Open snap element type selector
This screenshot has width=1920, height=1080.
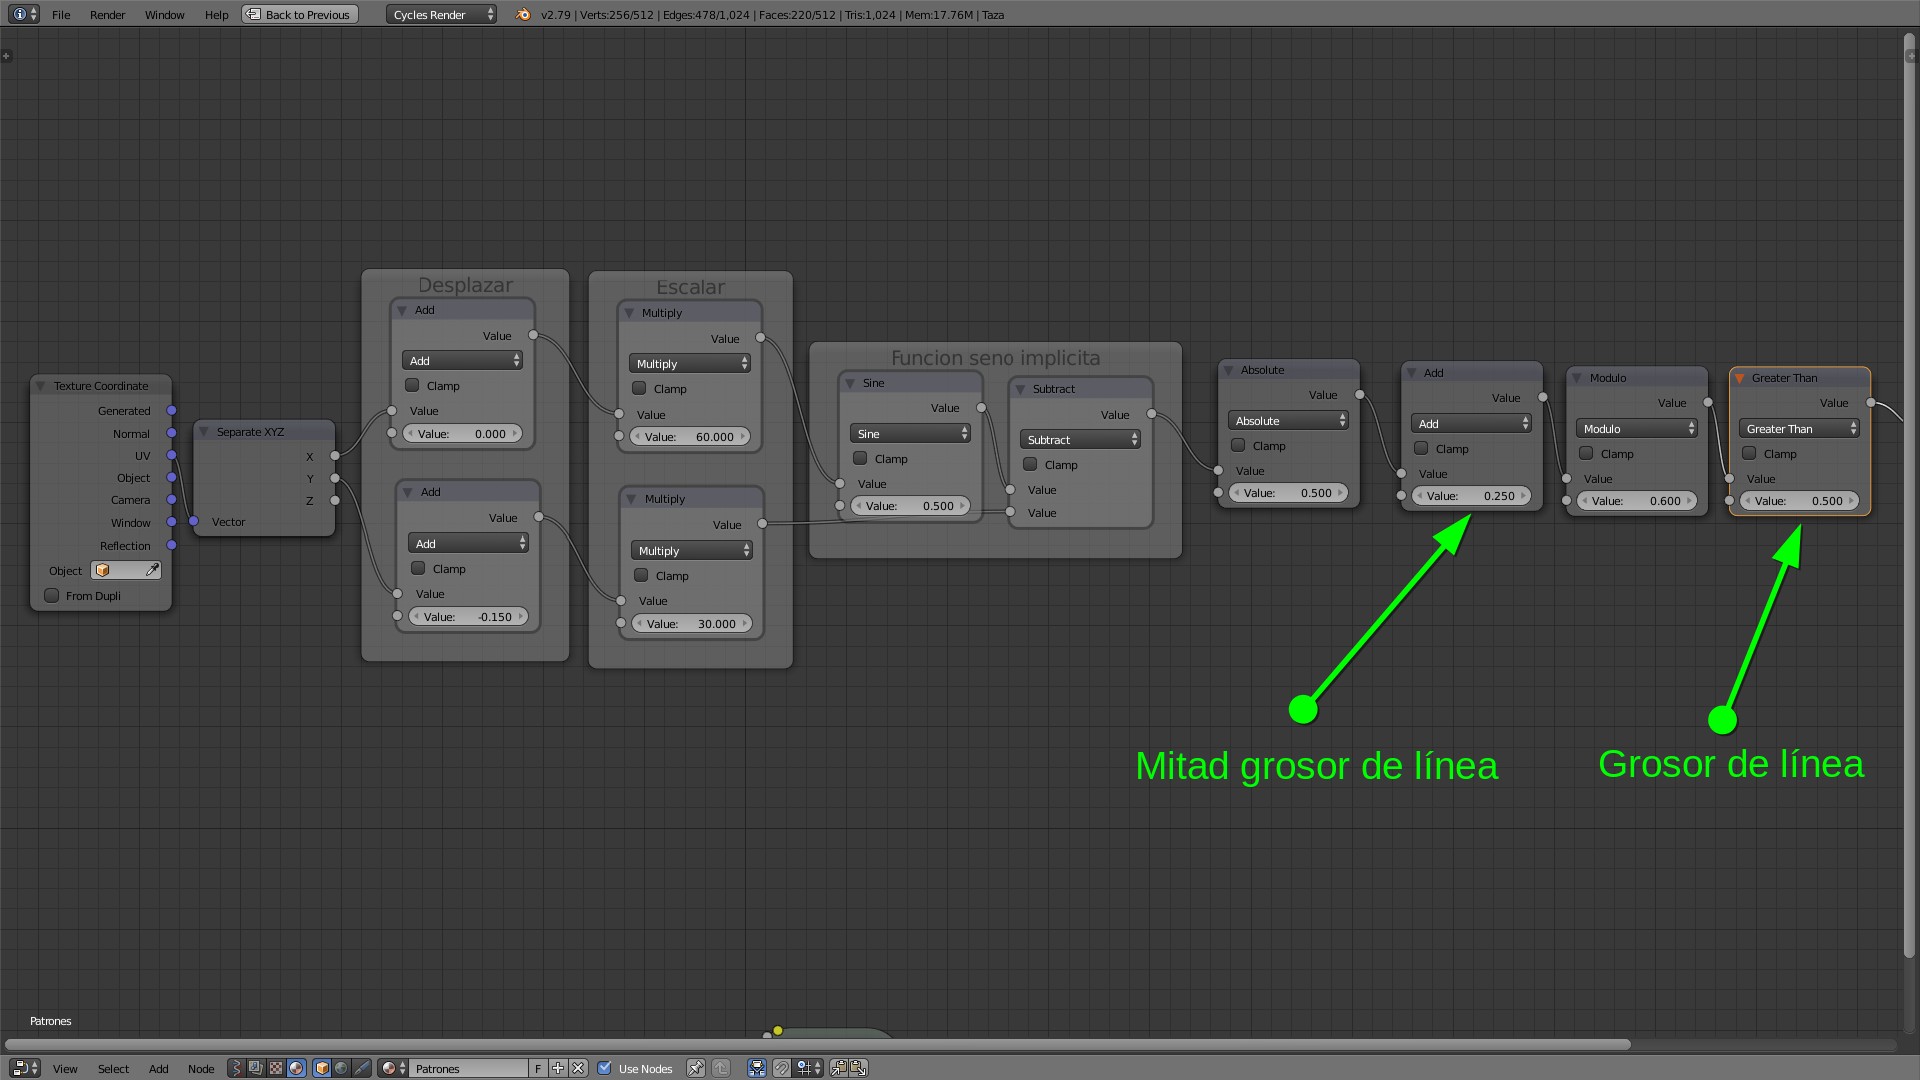[x=809, y=1068]
